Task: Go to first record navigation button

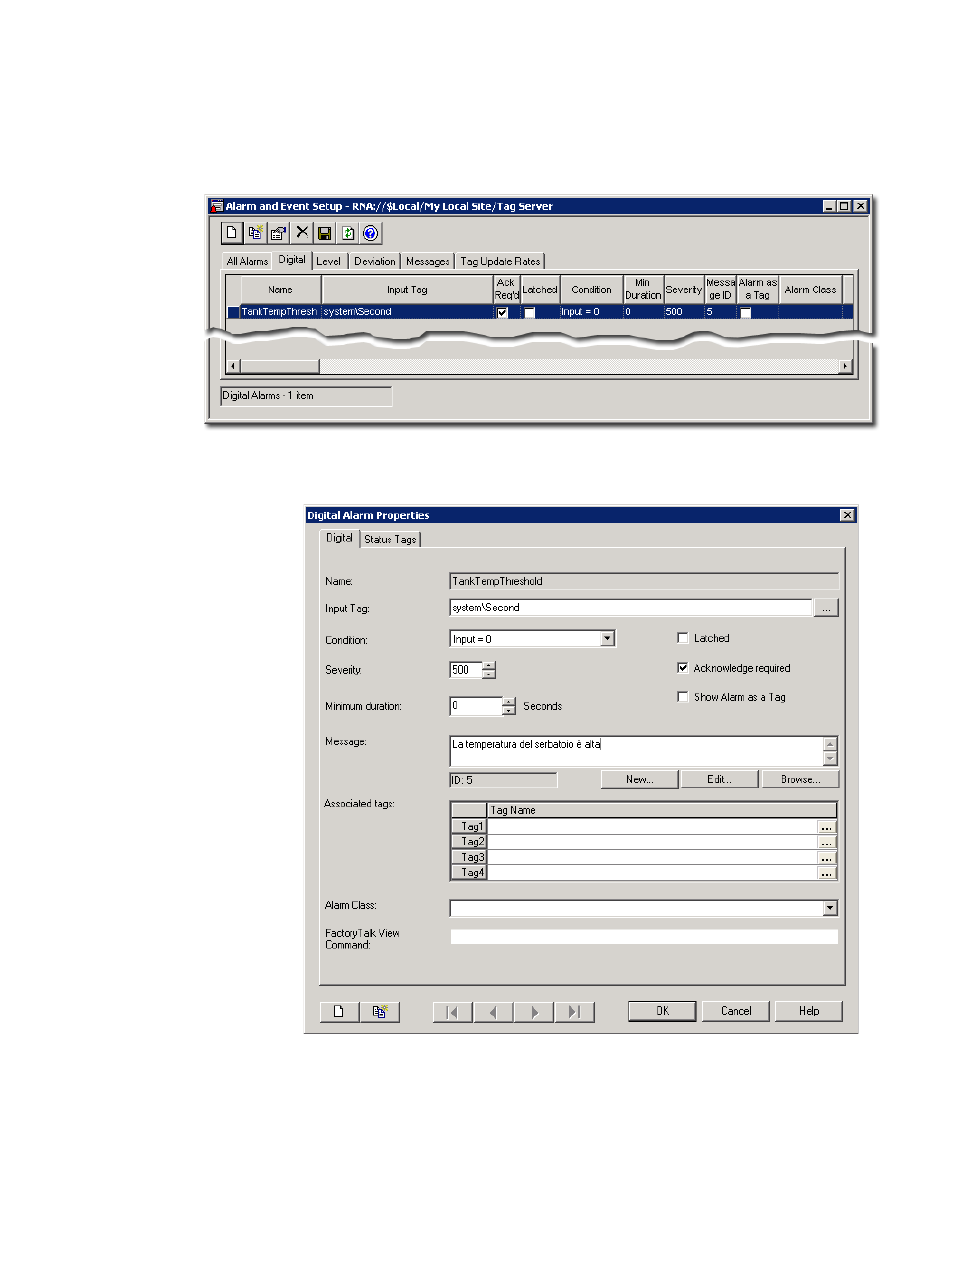Action: coord(453,1012)
